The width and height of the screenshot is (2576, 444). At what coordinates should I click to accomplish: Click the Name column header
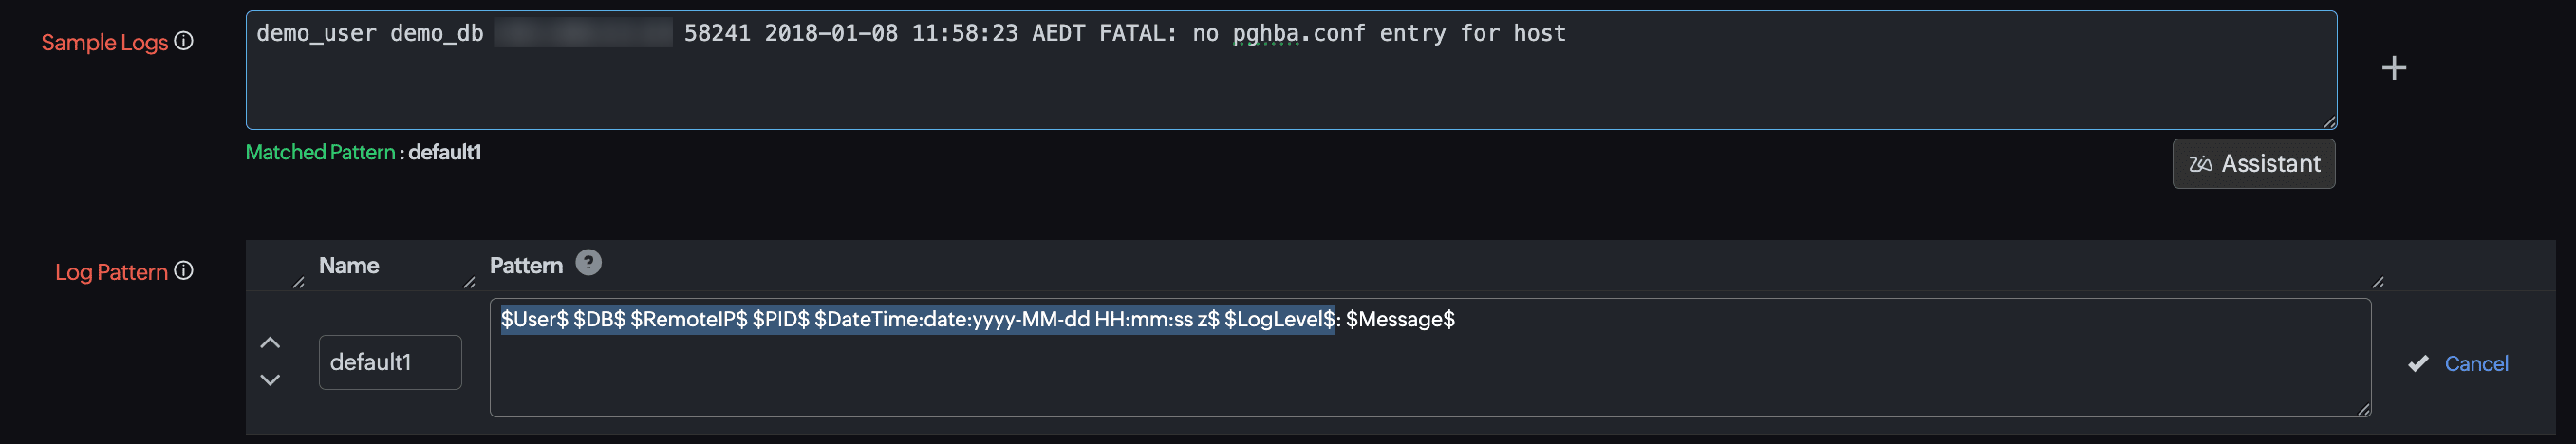(349, 266)
